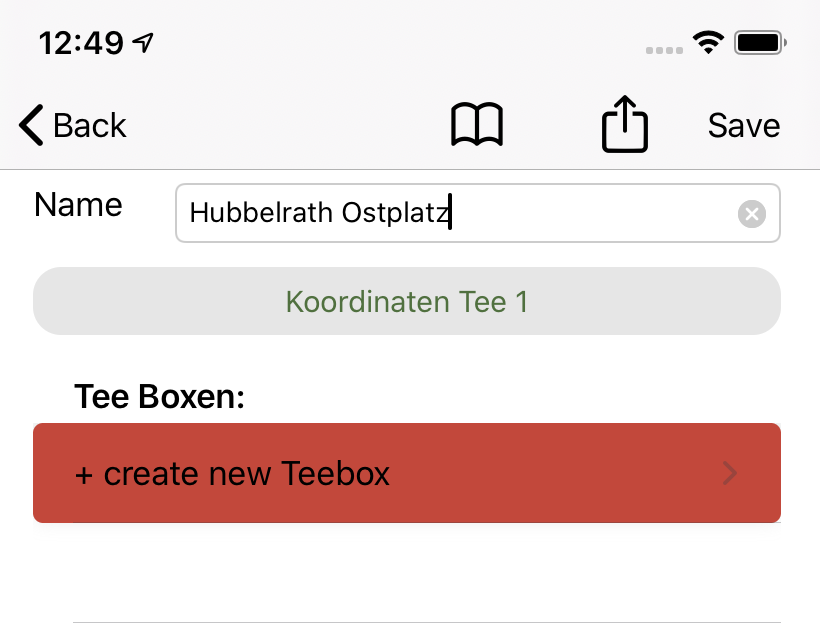
Task: Tap the Name label
Action: (x=78, y=205)
